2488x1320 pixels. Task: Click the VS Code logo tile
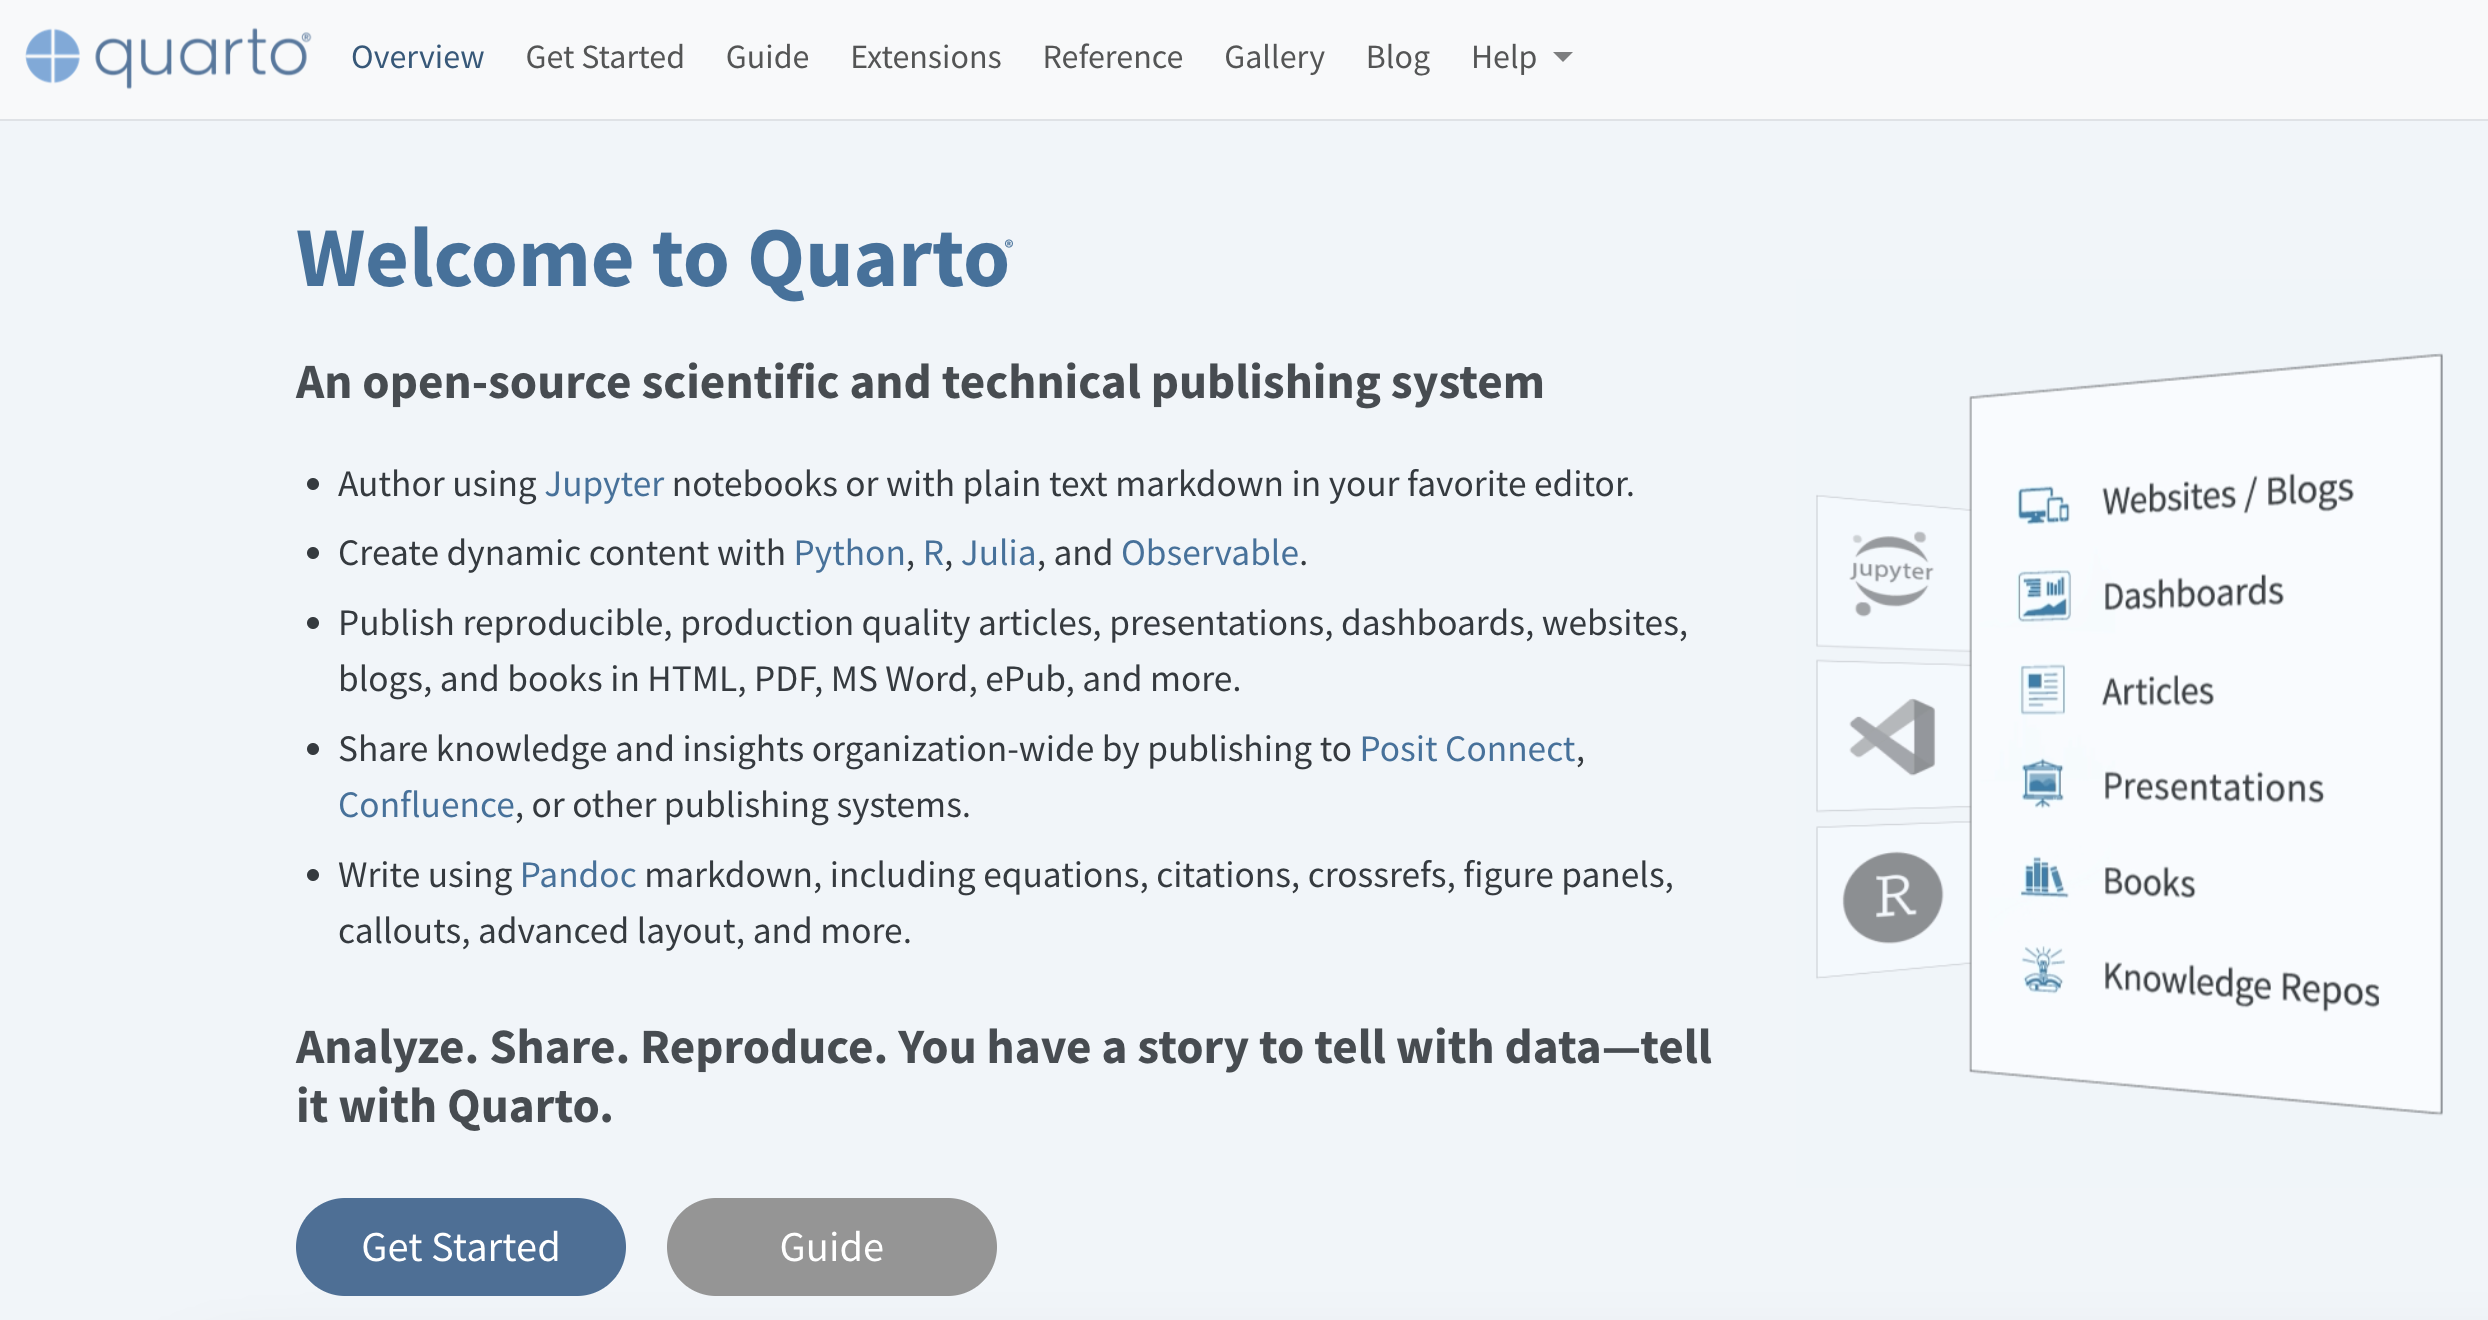pos(1892,737)
